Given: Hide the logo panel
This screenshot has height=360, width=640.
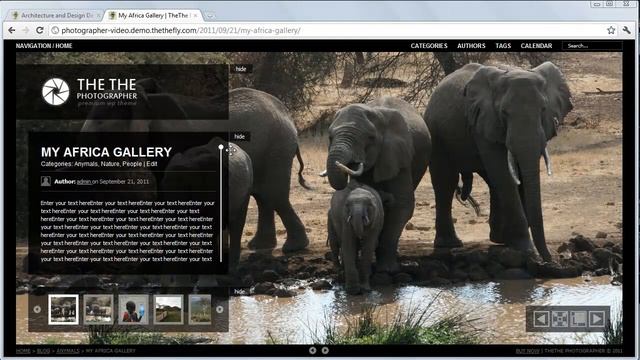Looking at the screenshot, I should 241,69.
